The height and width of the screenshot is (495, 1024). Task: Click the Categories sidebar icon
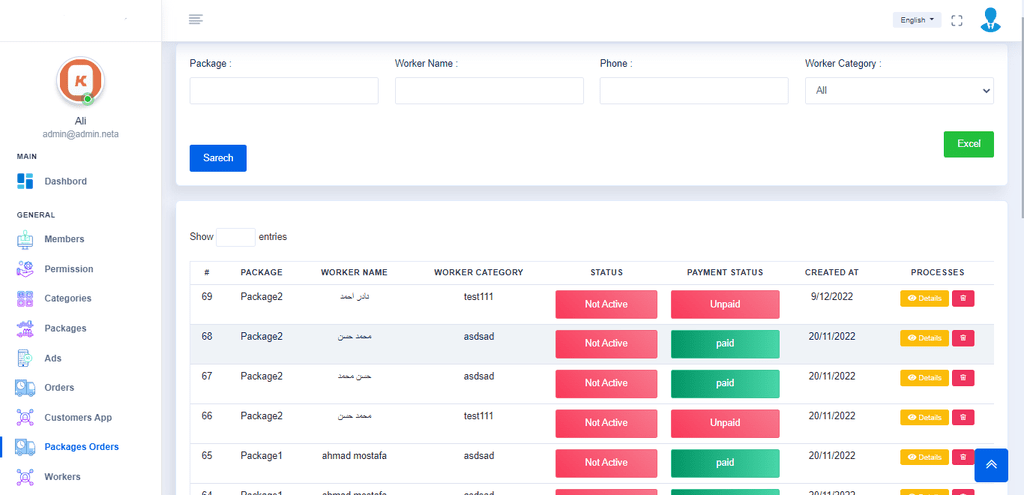click(x=25, y=298)
